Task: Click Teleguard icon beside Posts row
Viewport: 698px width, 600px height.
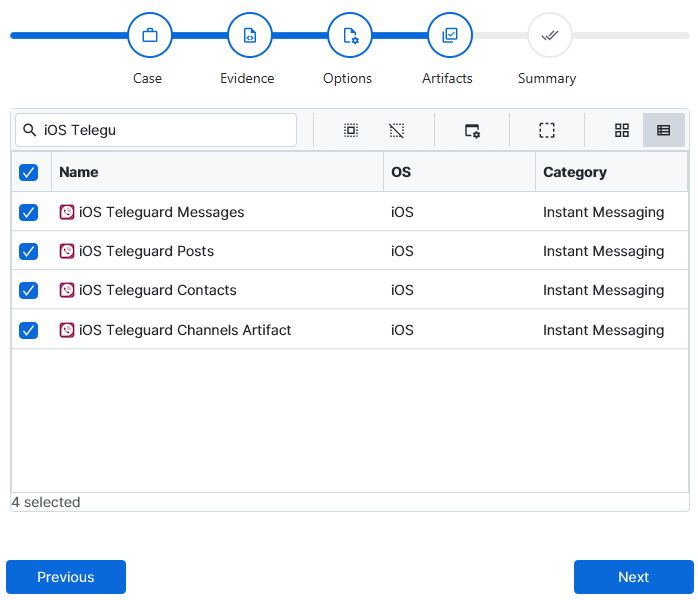Action: tap(67, 251)
